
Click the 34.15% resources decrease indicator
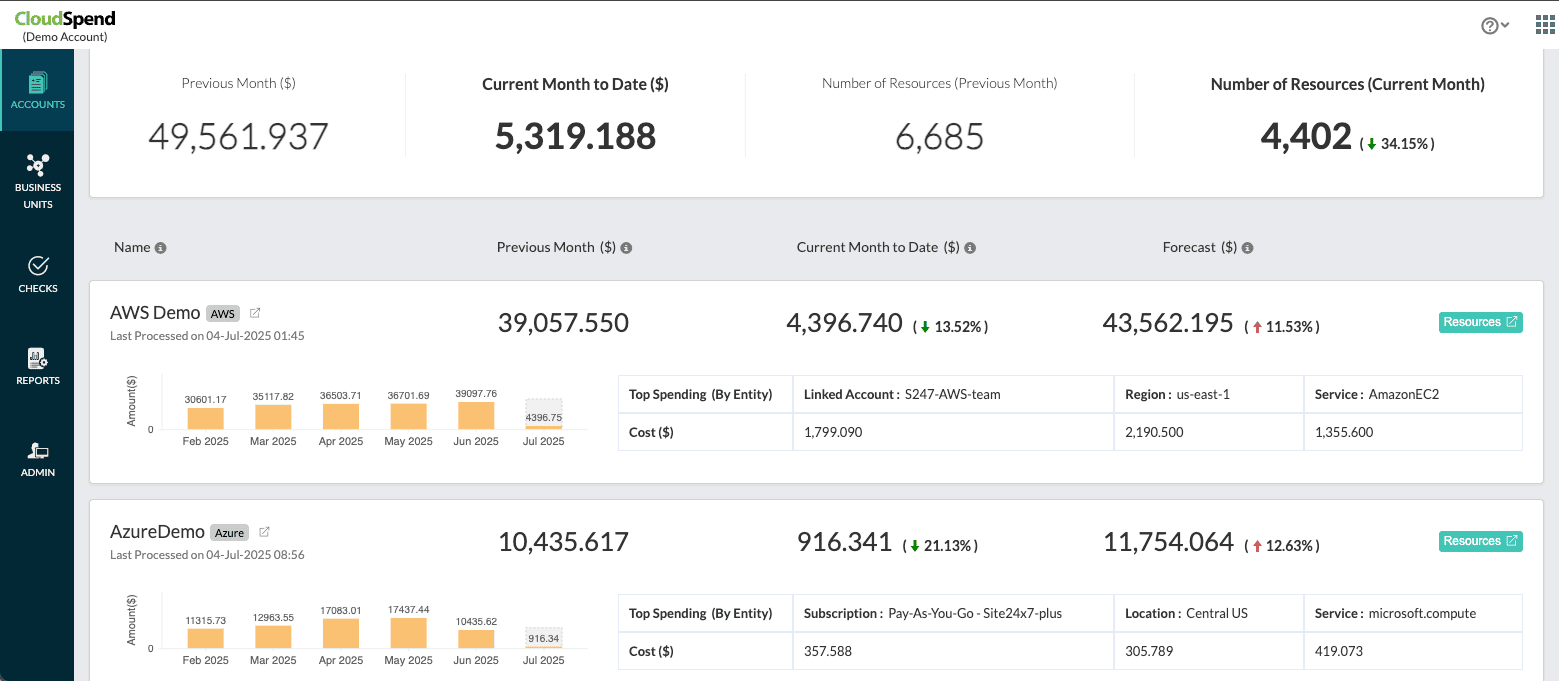coord(1398,143)
